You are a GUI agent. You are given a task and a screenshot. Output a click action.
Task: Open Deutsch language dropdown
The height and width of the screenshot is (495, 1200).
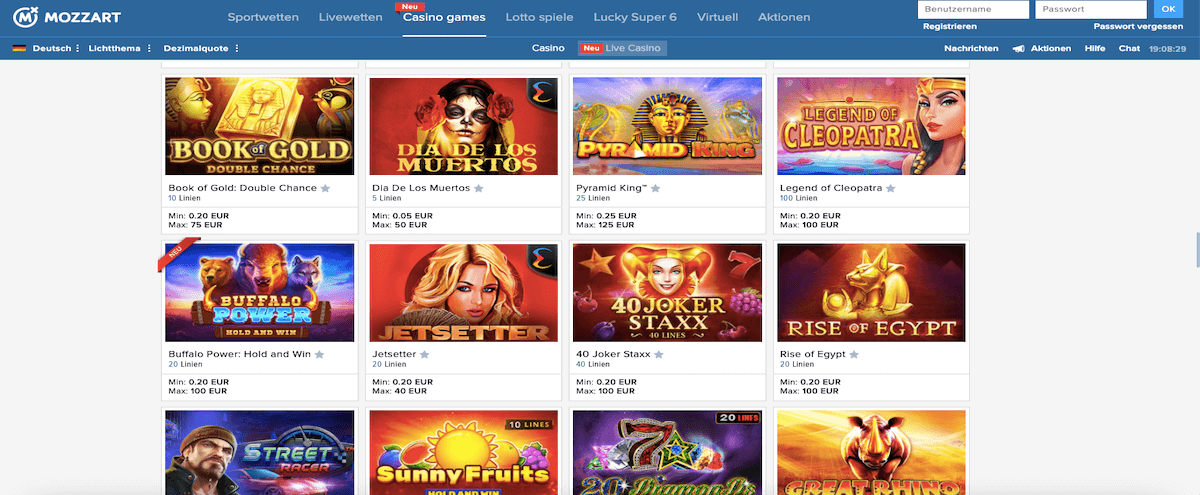click(x=56, y=48)
